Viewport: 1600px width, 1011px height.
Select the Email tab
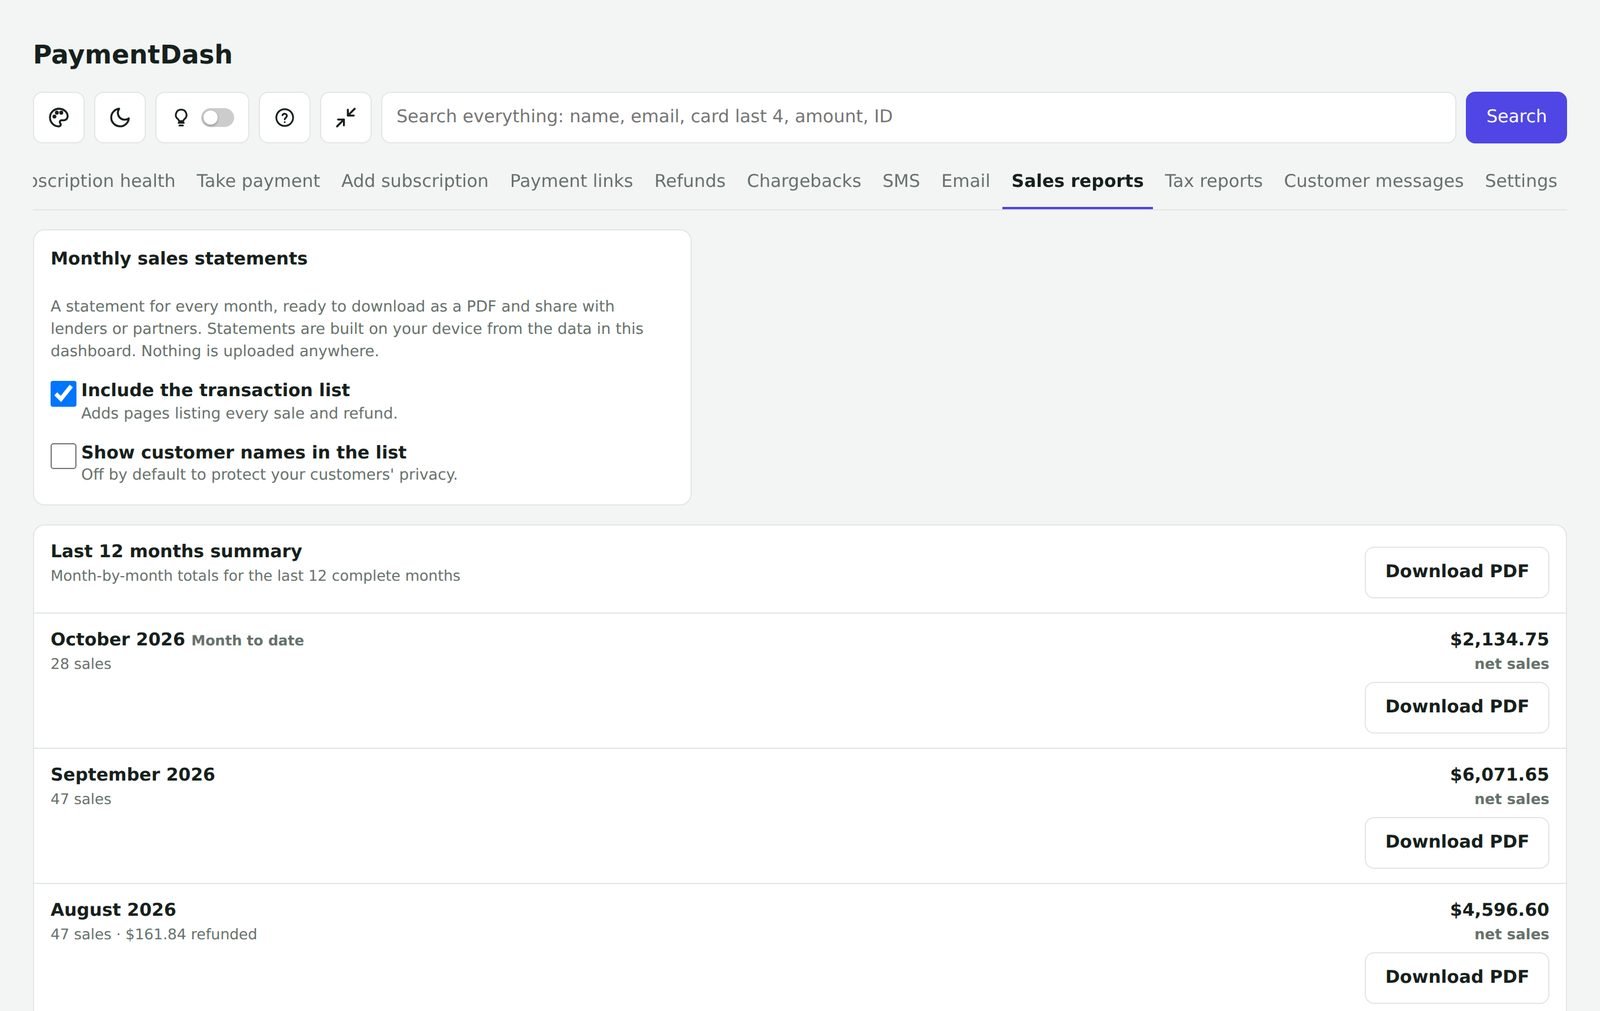[x=965, y=181]
